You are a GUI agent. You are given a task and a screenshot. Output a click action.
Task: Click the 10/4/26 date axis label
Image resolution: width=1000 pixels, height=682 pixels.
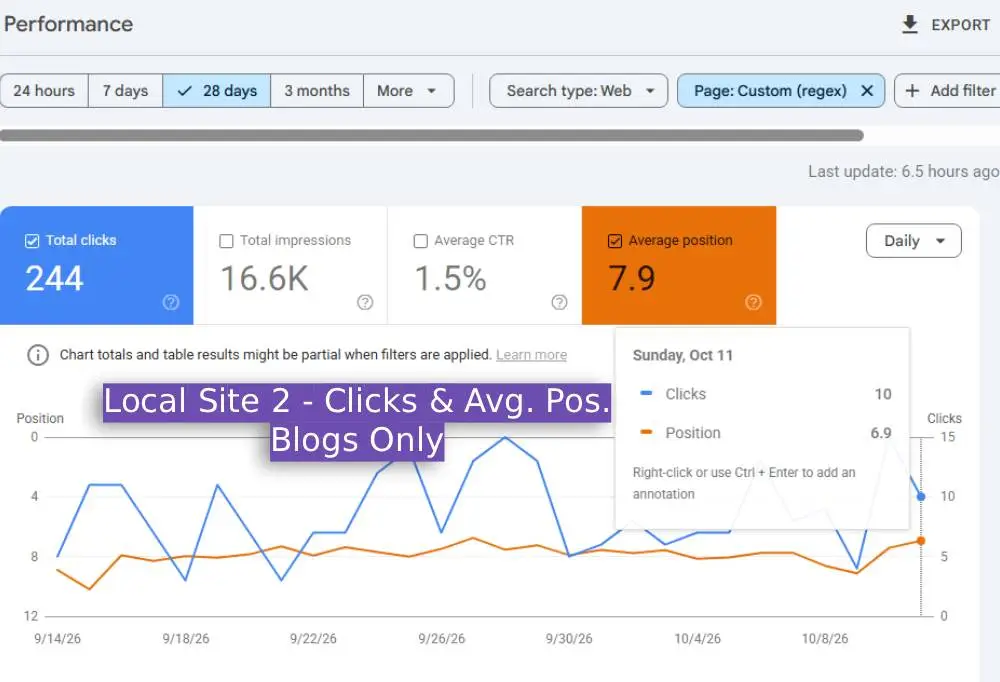697,639
